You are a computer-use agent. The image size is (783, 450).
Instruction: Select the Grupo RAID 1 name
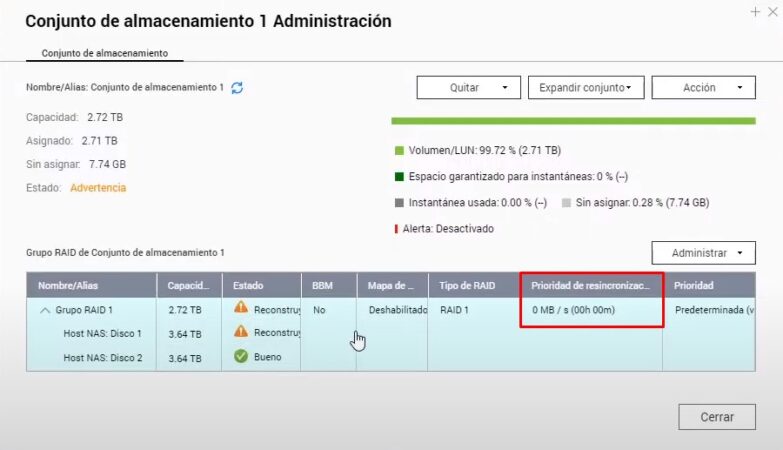84,310
